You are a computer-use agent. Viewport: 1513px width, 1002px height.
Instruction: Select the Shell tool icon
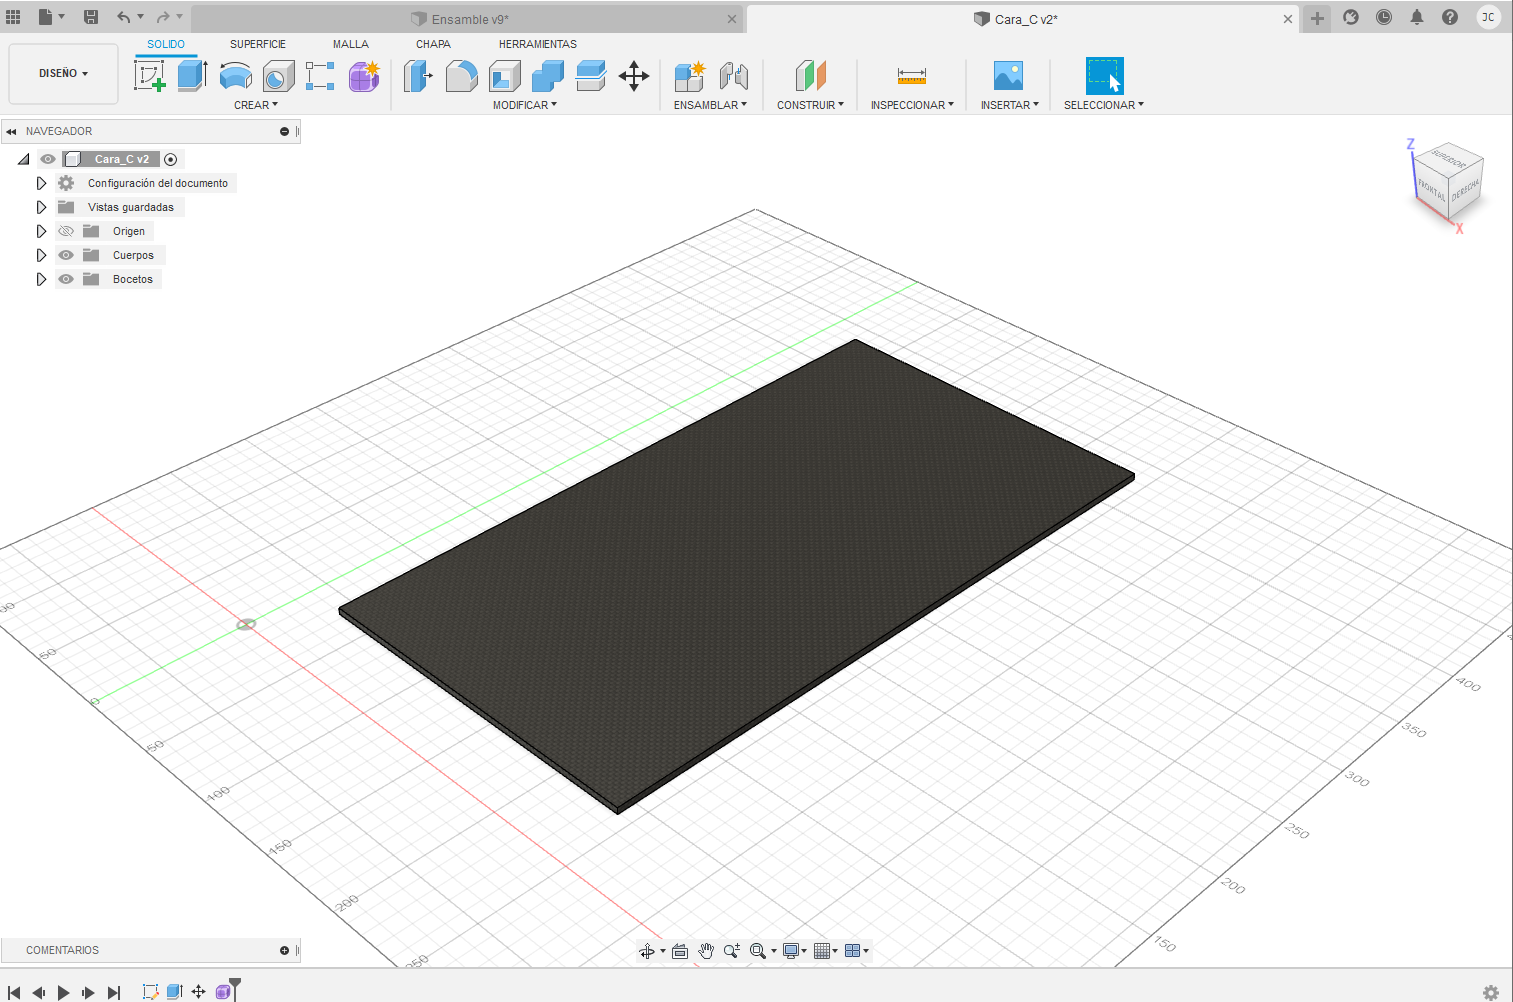tap(505, 76)
